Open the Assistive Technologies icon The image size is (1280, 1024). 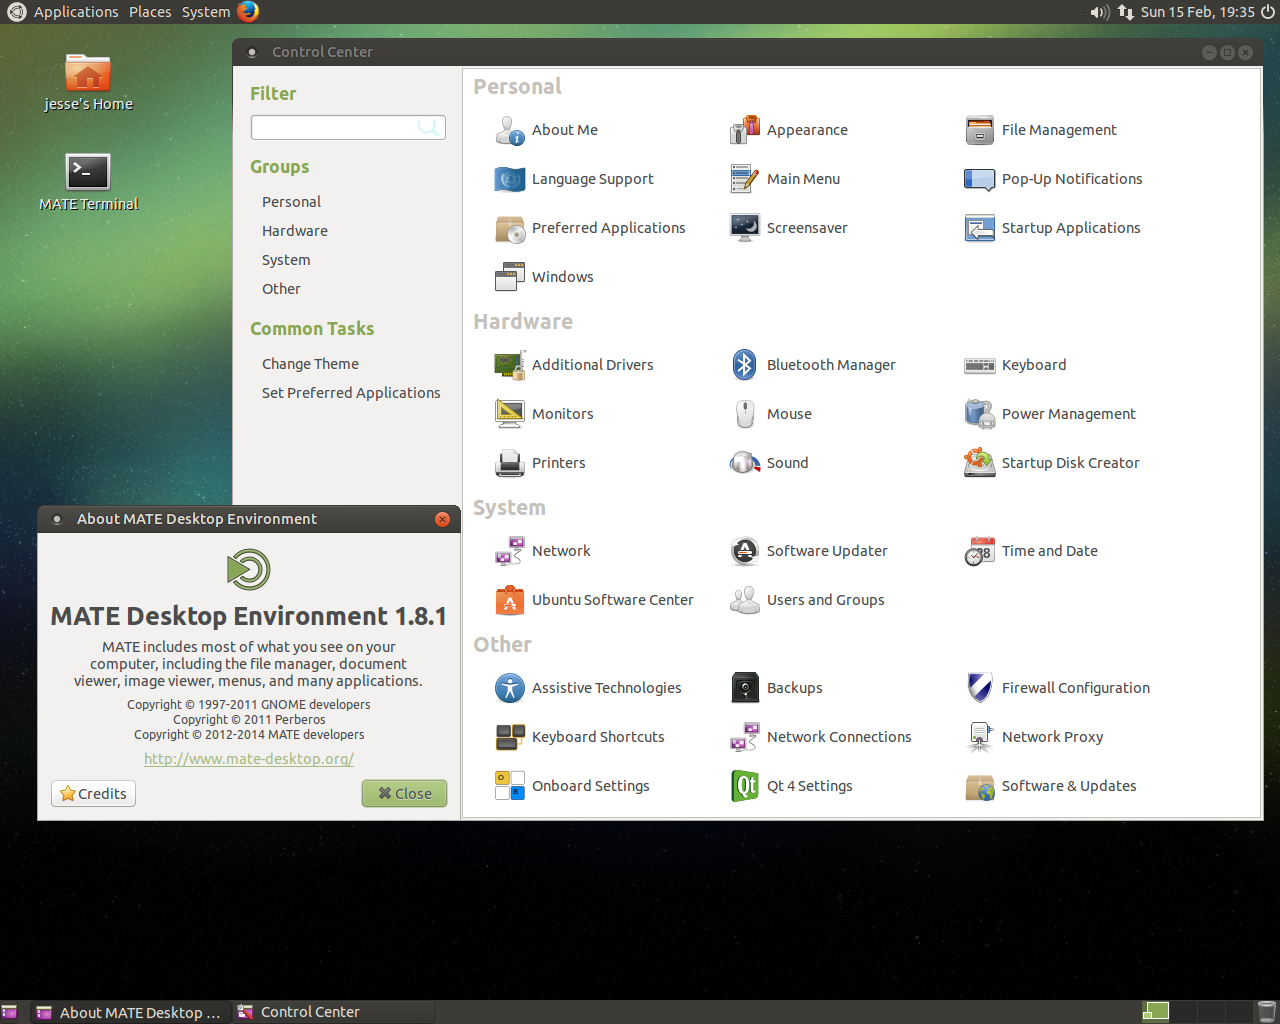pyautogui.click(x=510, y=688)
